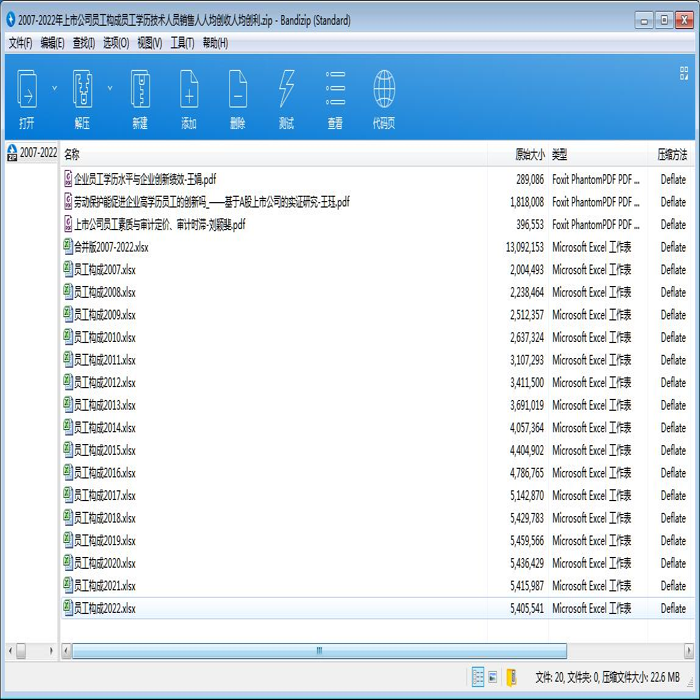Click the tree pane scrollbar left arrow
The width and height of the screenshot is (700, 700).
10,651
